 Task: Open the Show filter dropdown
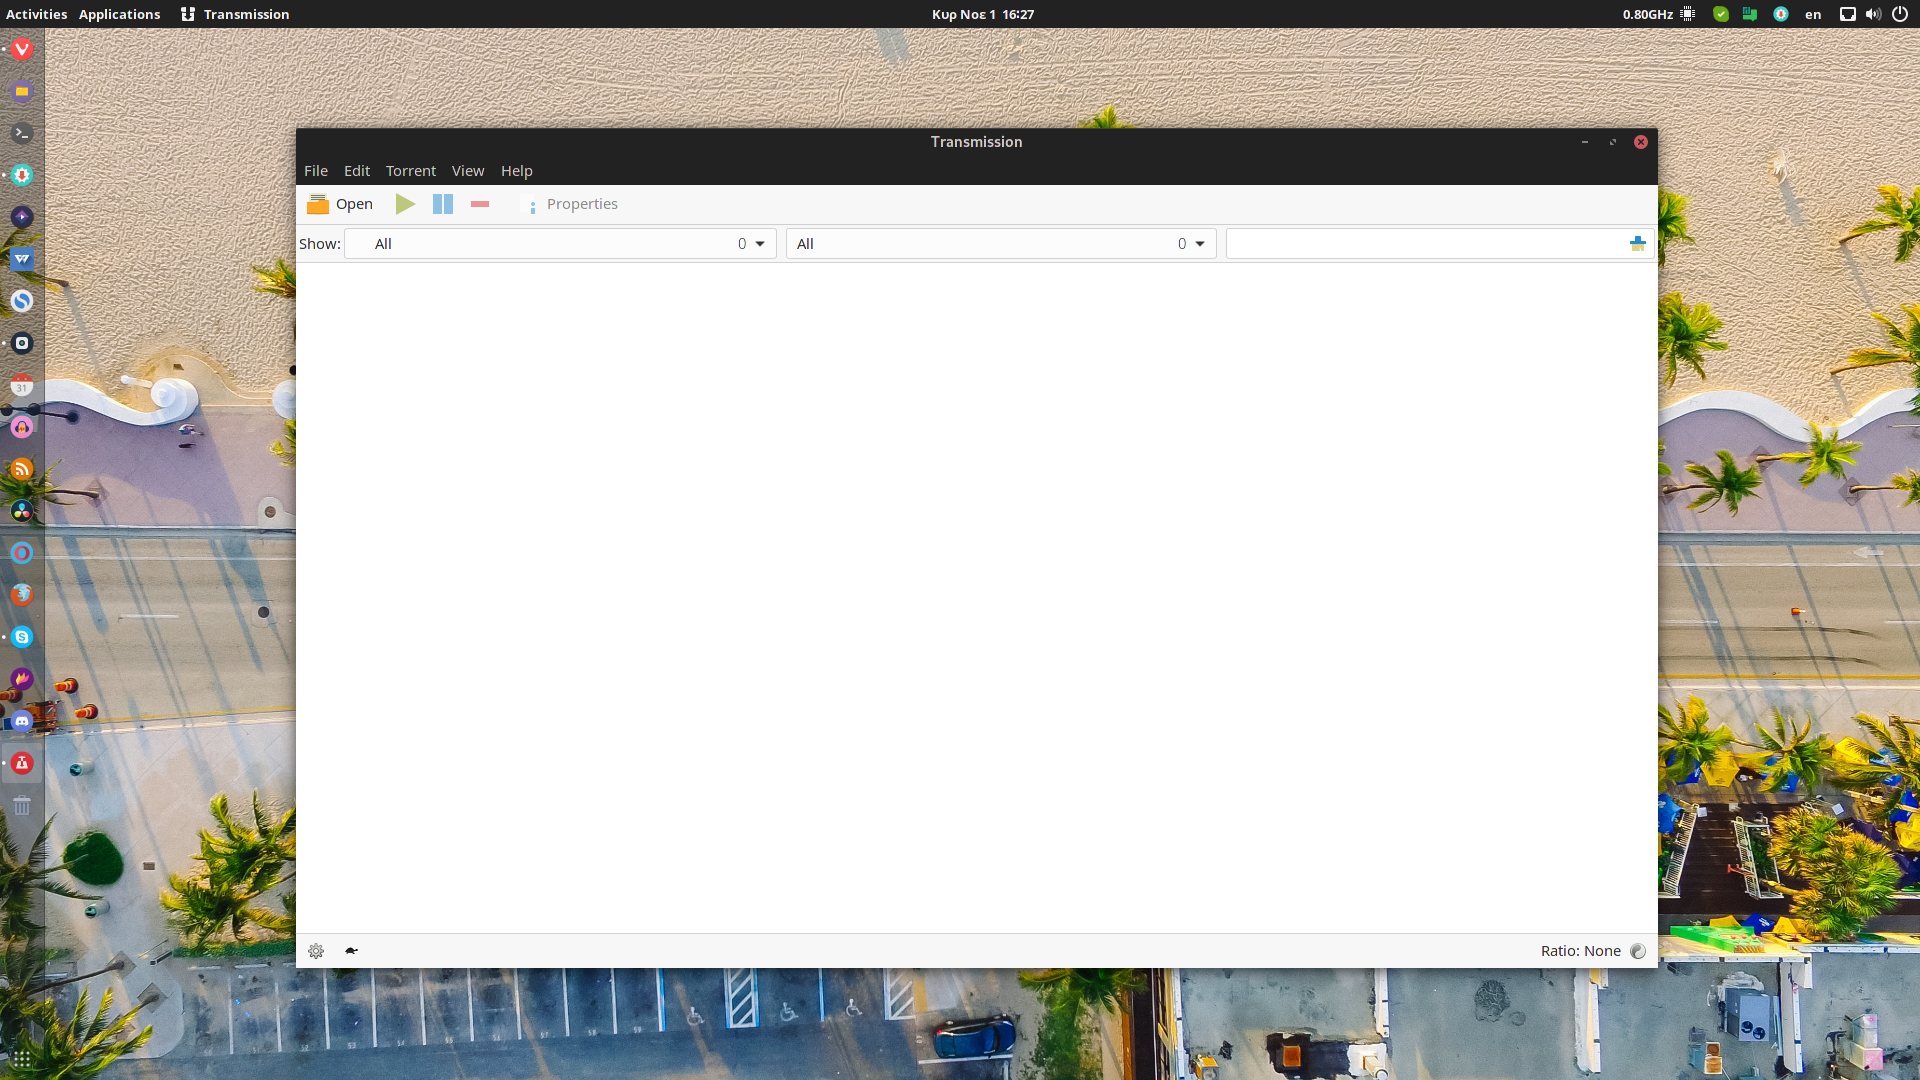tap(560, 243)
